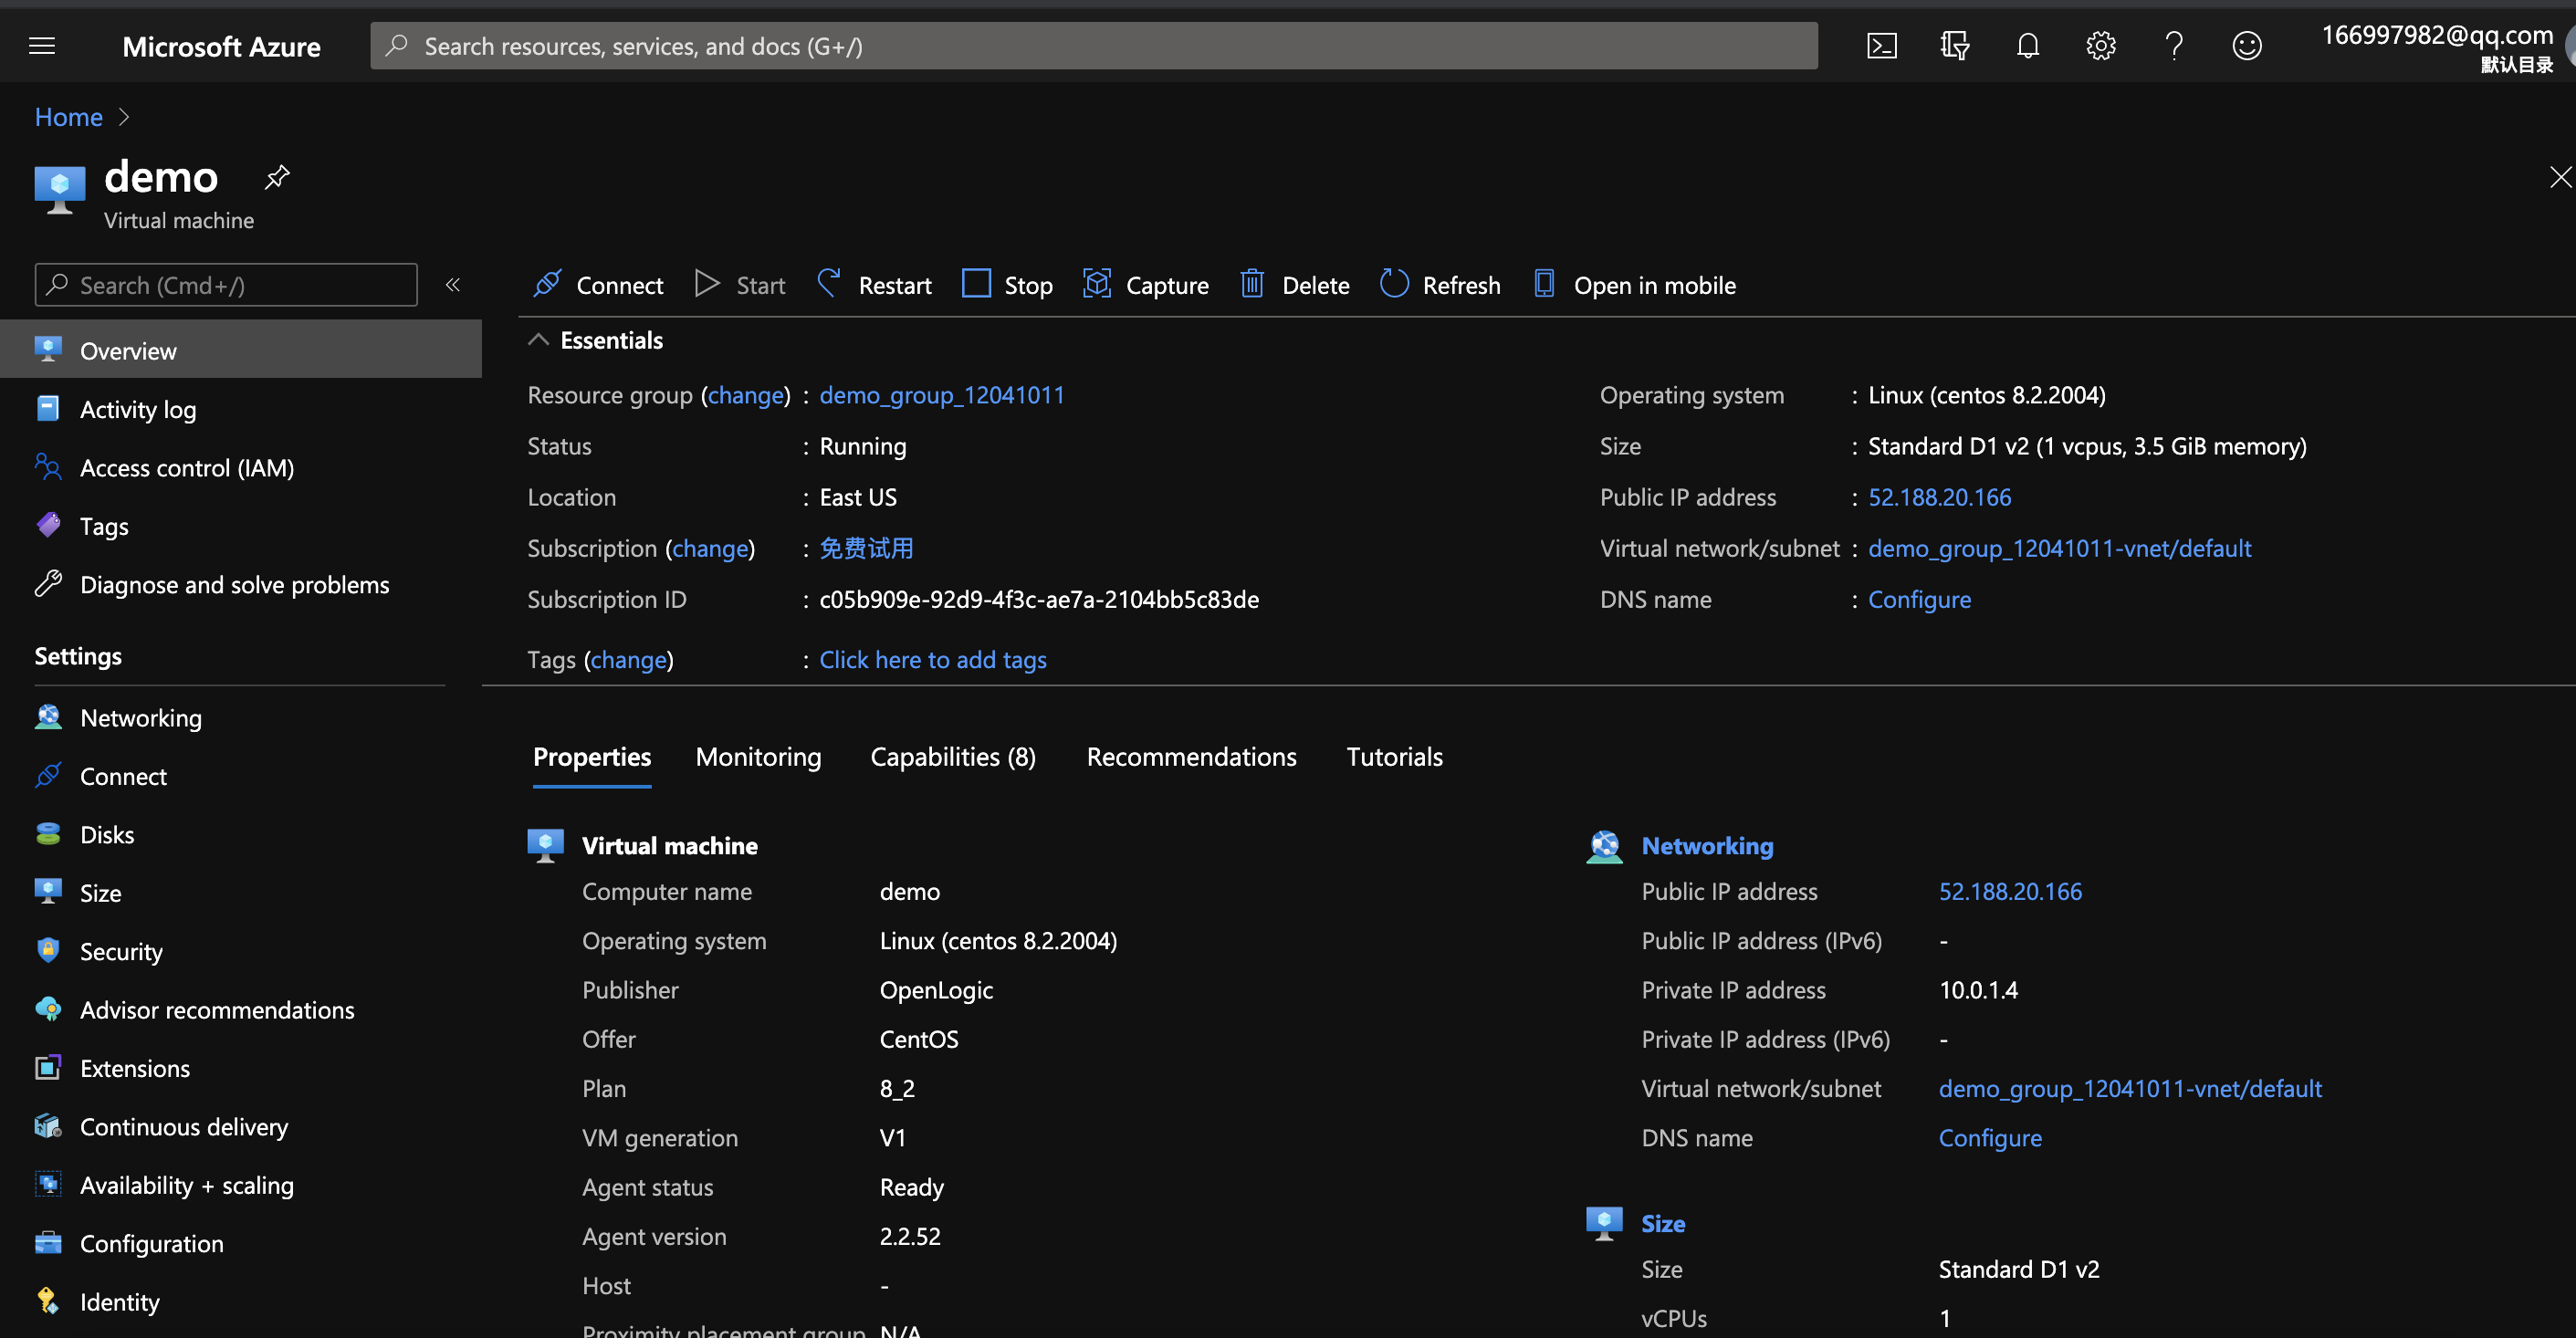Screen dimensions: 2576x1338
Task: Open Size section heading link
Action: point(1663,1223)
